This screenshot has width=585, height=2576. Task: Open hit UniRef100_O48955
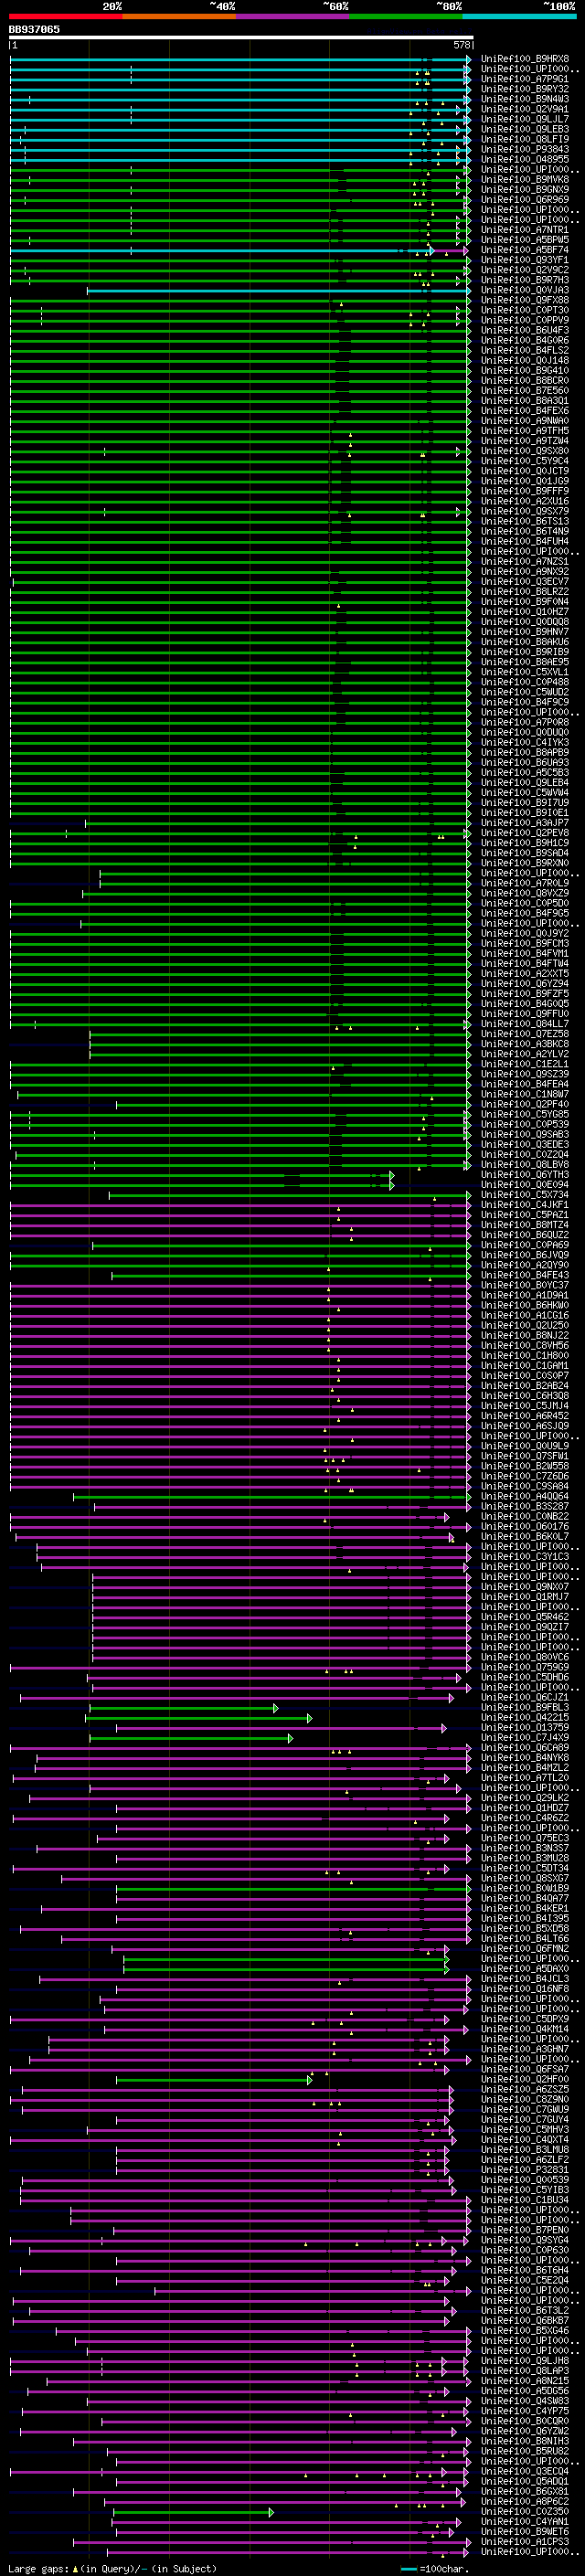click(x=525, y=159)
